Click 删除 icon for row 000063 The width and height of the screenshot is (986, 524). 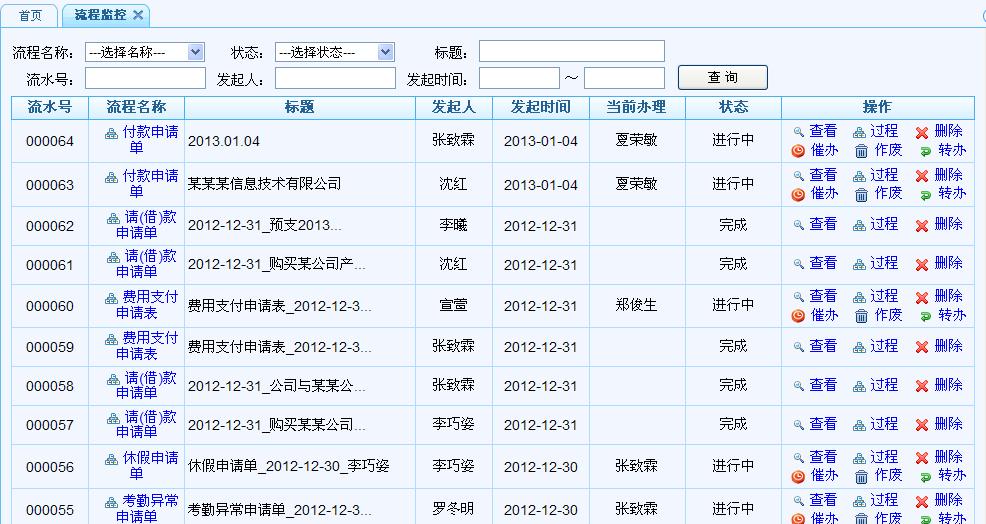pyautogui.click(x=922, y=176)
